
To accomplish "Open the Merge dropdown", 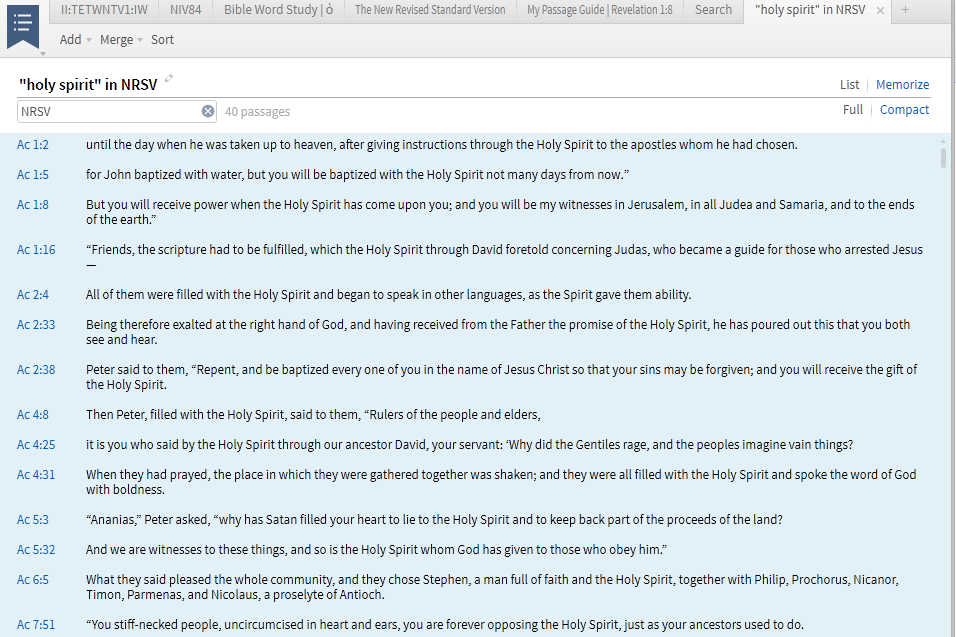I will click(121, 40).
